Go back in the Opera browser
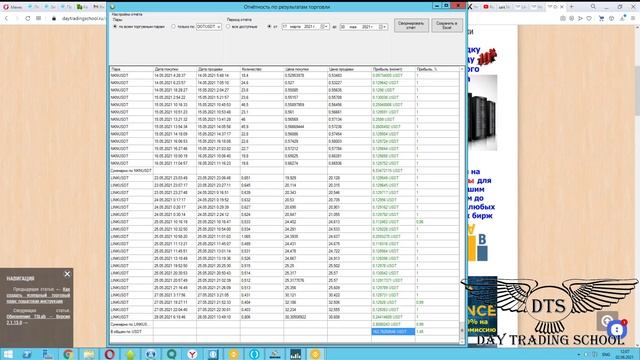 (x=7, y=18)
